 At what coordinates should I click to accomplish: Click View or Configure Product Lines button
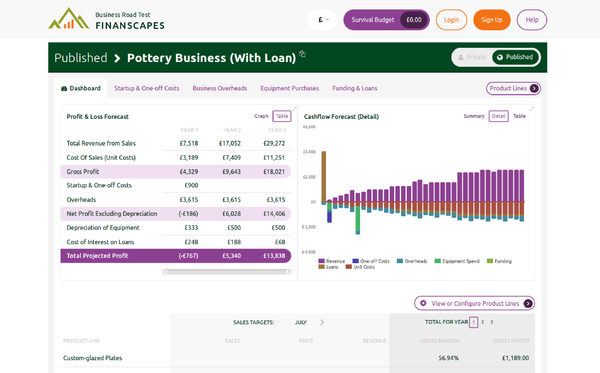click(x=474, y=303)
